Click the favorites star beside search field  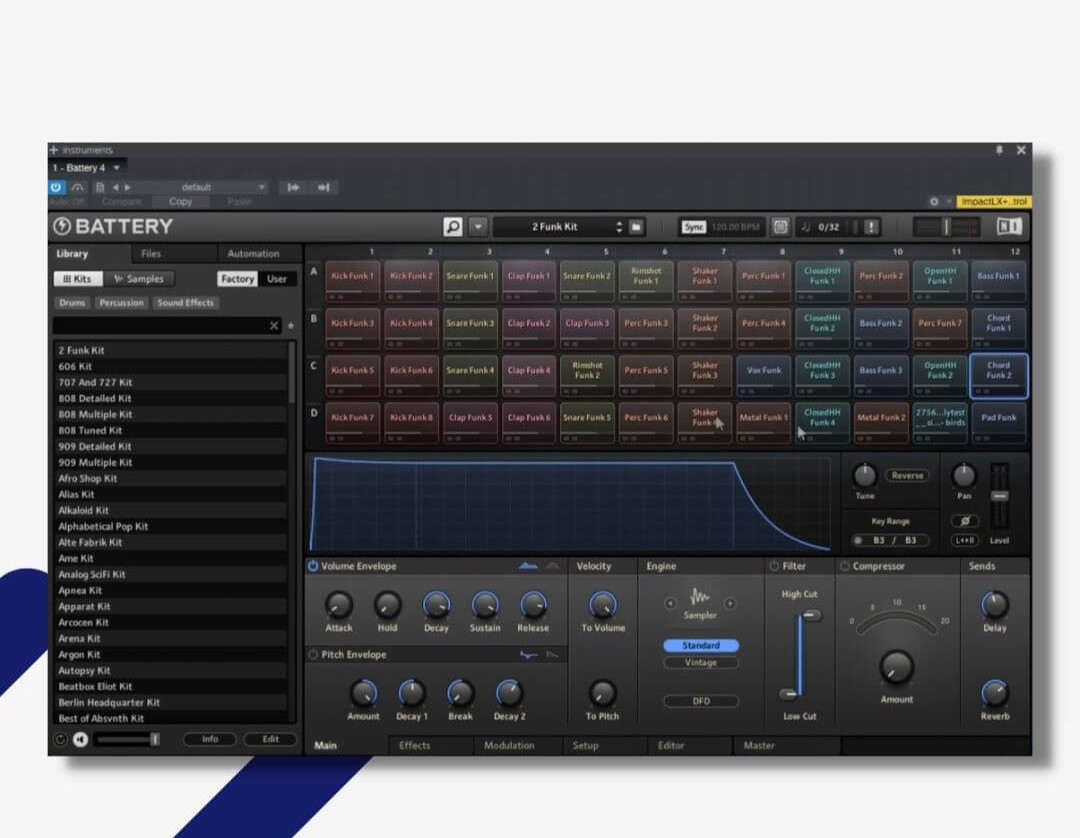click(x=291, y=326)
